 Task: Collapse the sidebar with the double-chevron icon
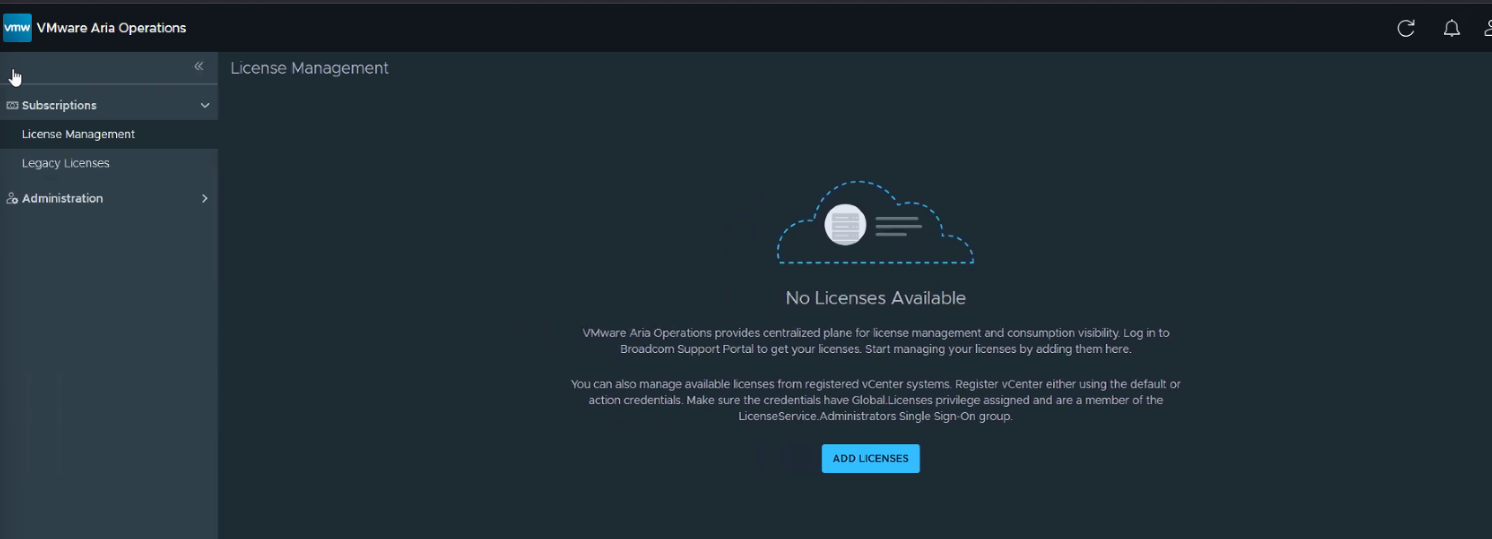point(198,66)
